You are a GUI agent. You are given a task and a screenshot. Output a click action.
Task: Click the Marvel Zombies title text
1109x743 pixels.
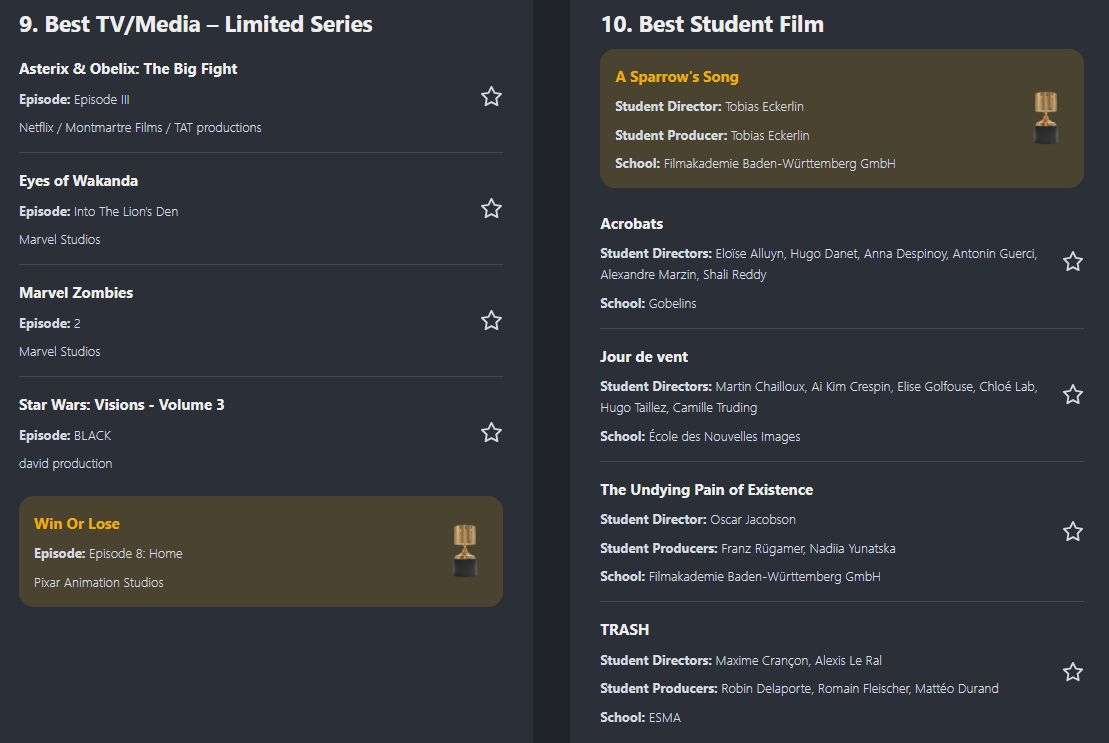(76, 293)
